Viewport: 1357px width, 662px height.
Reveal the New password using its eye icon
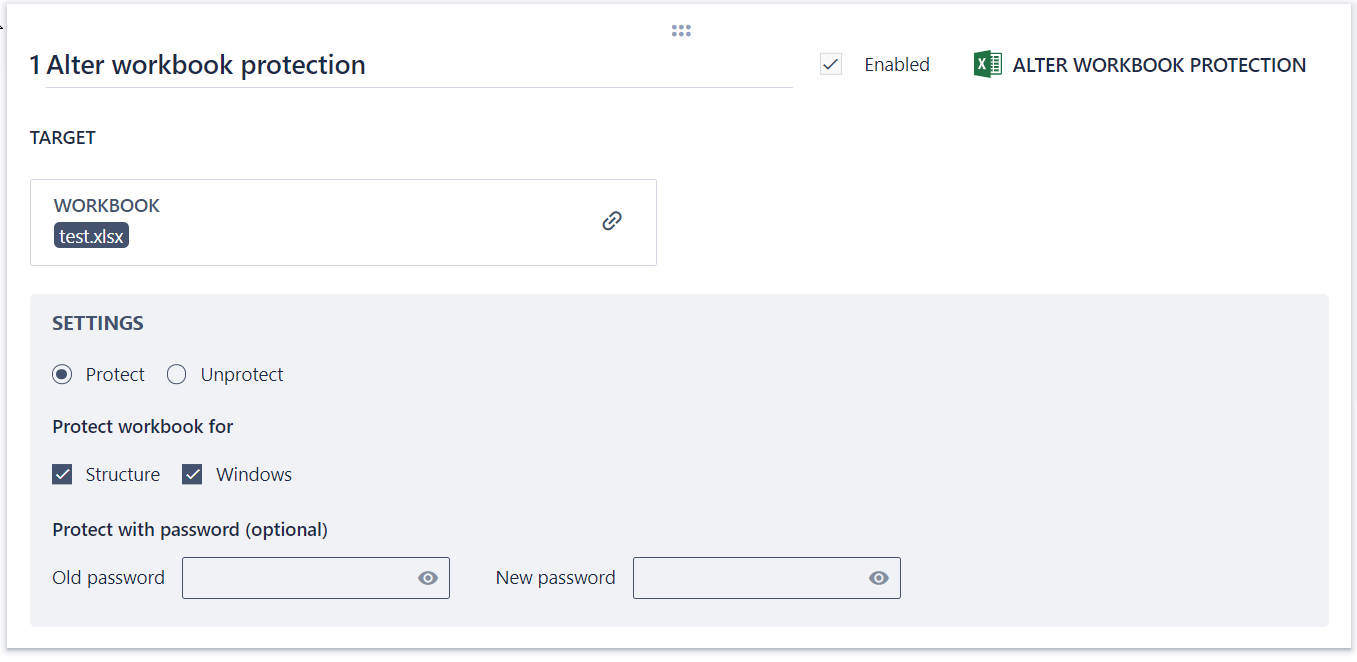[878, 577]
